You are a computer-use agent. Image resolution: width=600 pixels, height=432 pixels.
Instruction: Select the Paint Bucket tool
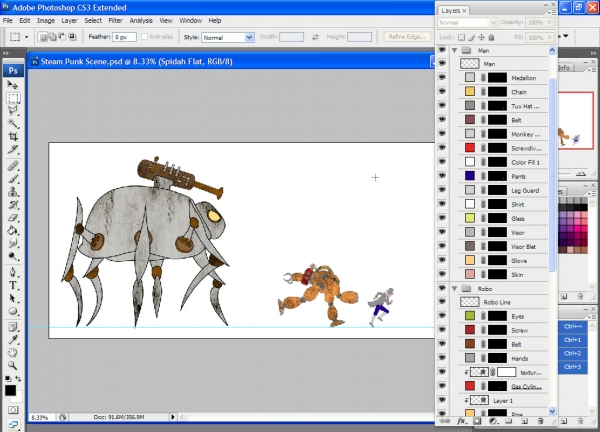coord(13,230)
